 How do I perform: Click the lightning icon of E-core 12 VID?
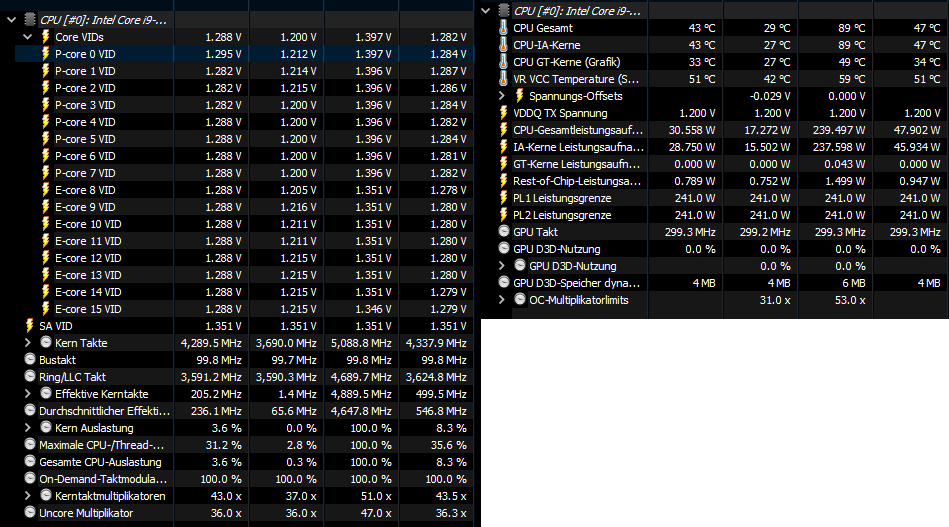pyautogui.click(x=45, y=258)
